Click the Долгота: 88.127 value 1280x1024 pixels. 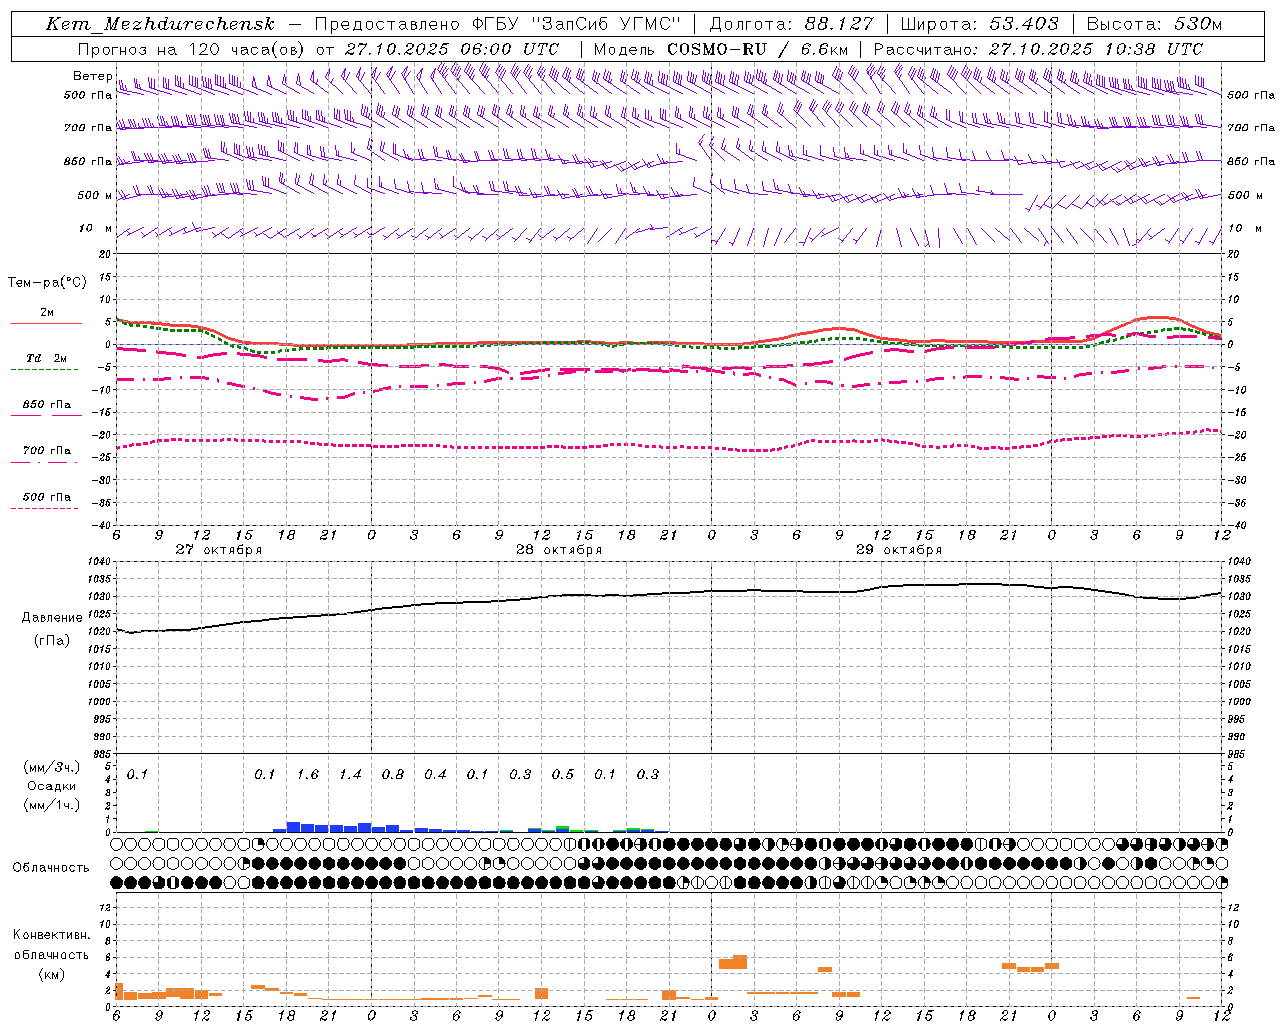tap(791, 24)
